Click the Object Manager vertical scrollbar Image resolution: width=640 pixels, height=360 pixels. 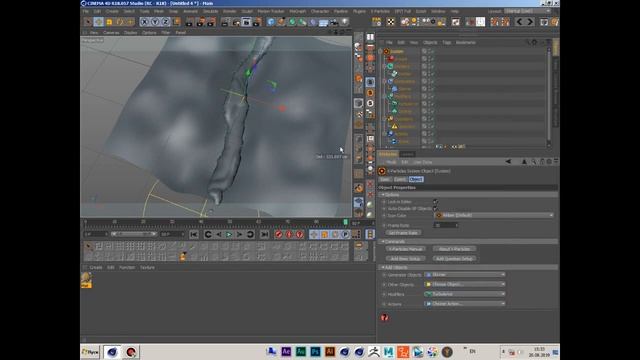[549, 96]
